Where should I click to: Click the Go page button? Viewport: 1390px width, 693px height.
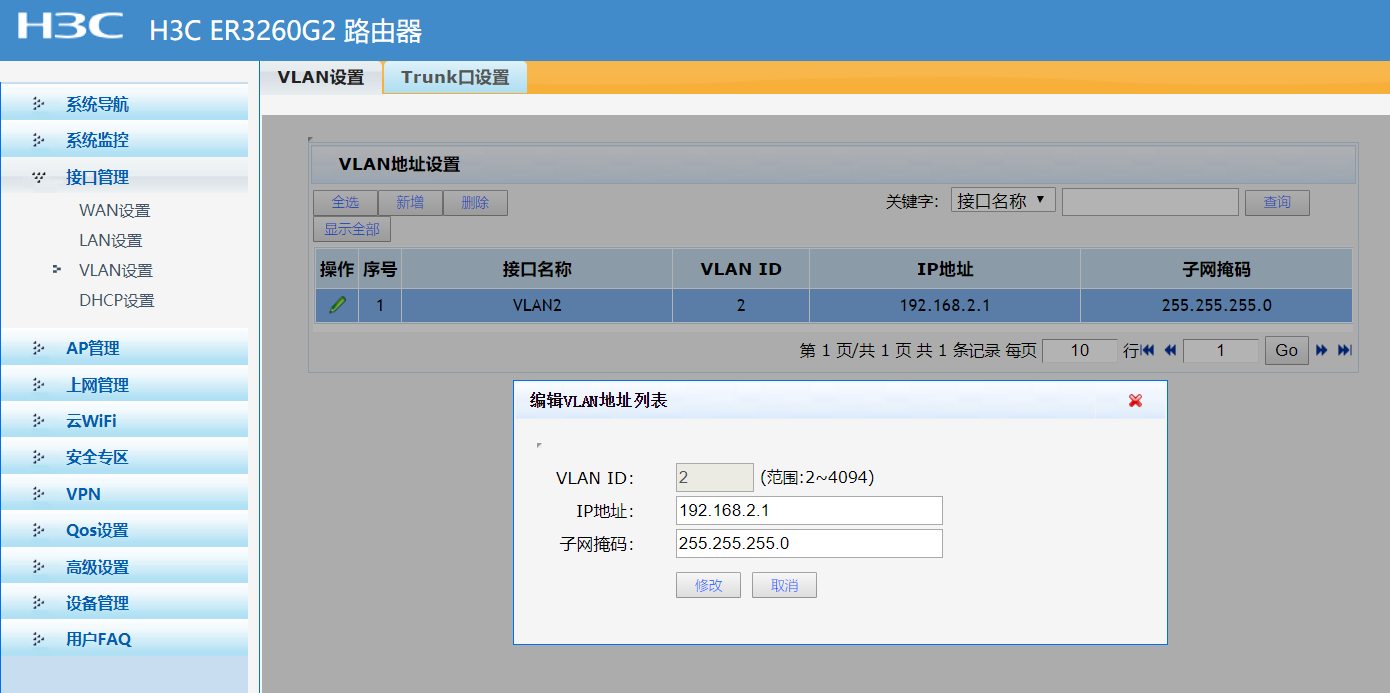[x=1287, y=350]
